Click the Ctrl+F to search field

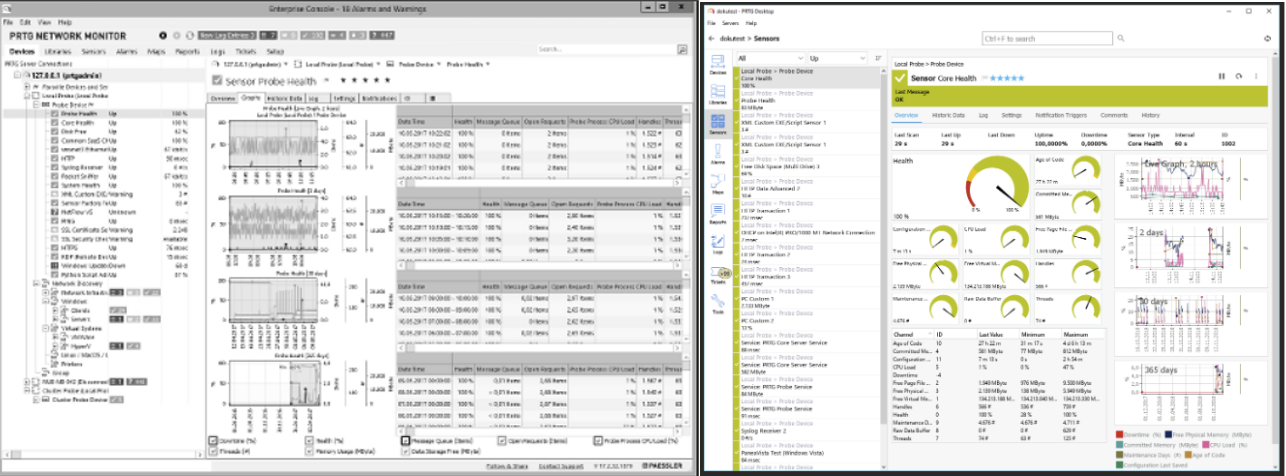tap(1047, 38)
